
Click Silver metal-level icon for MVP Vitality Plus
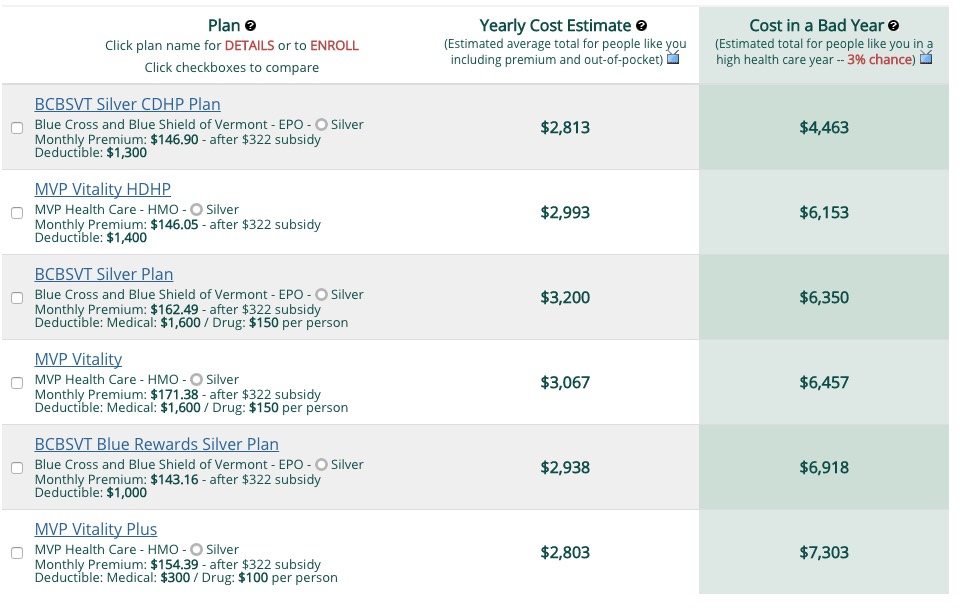point(196,550)
